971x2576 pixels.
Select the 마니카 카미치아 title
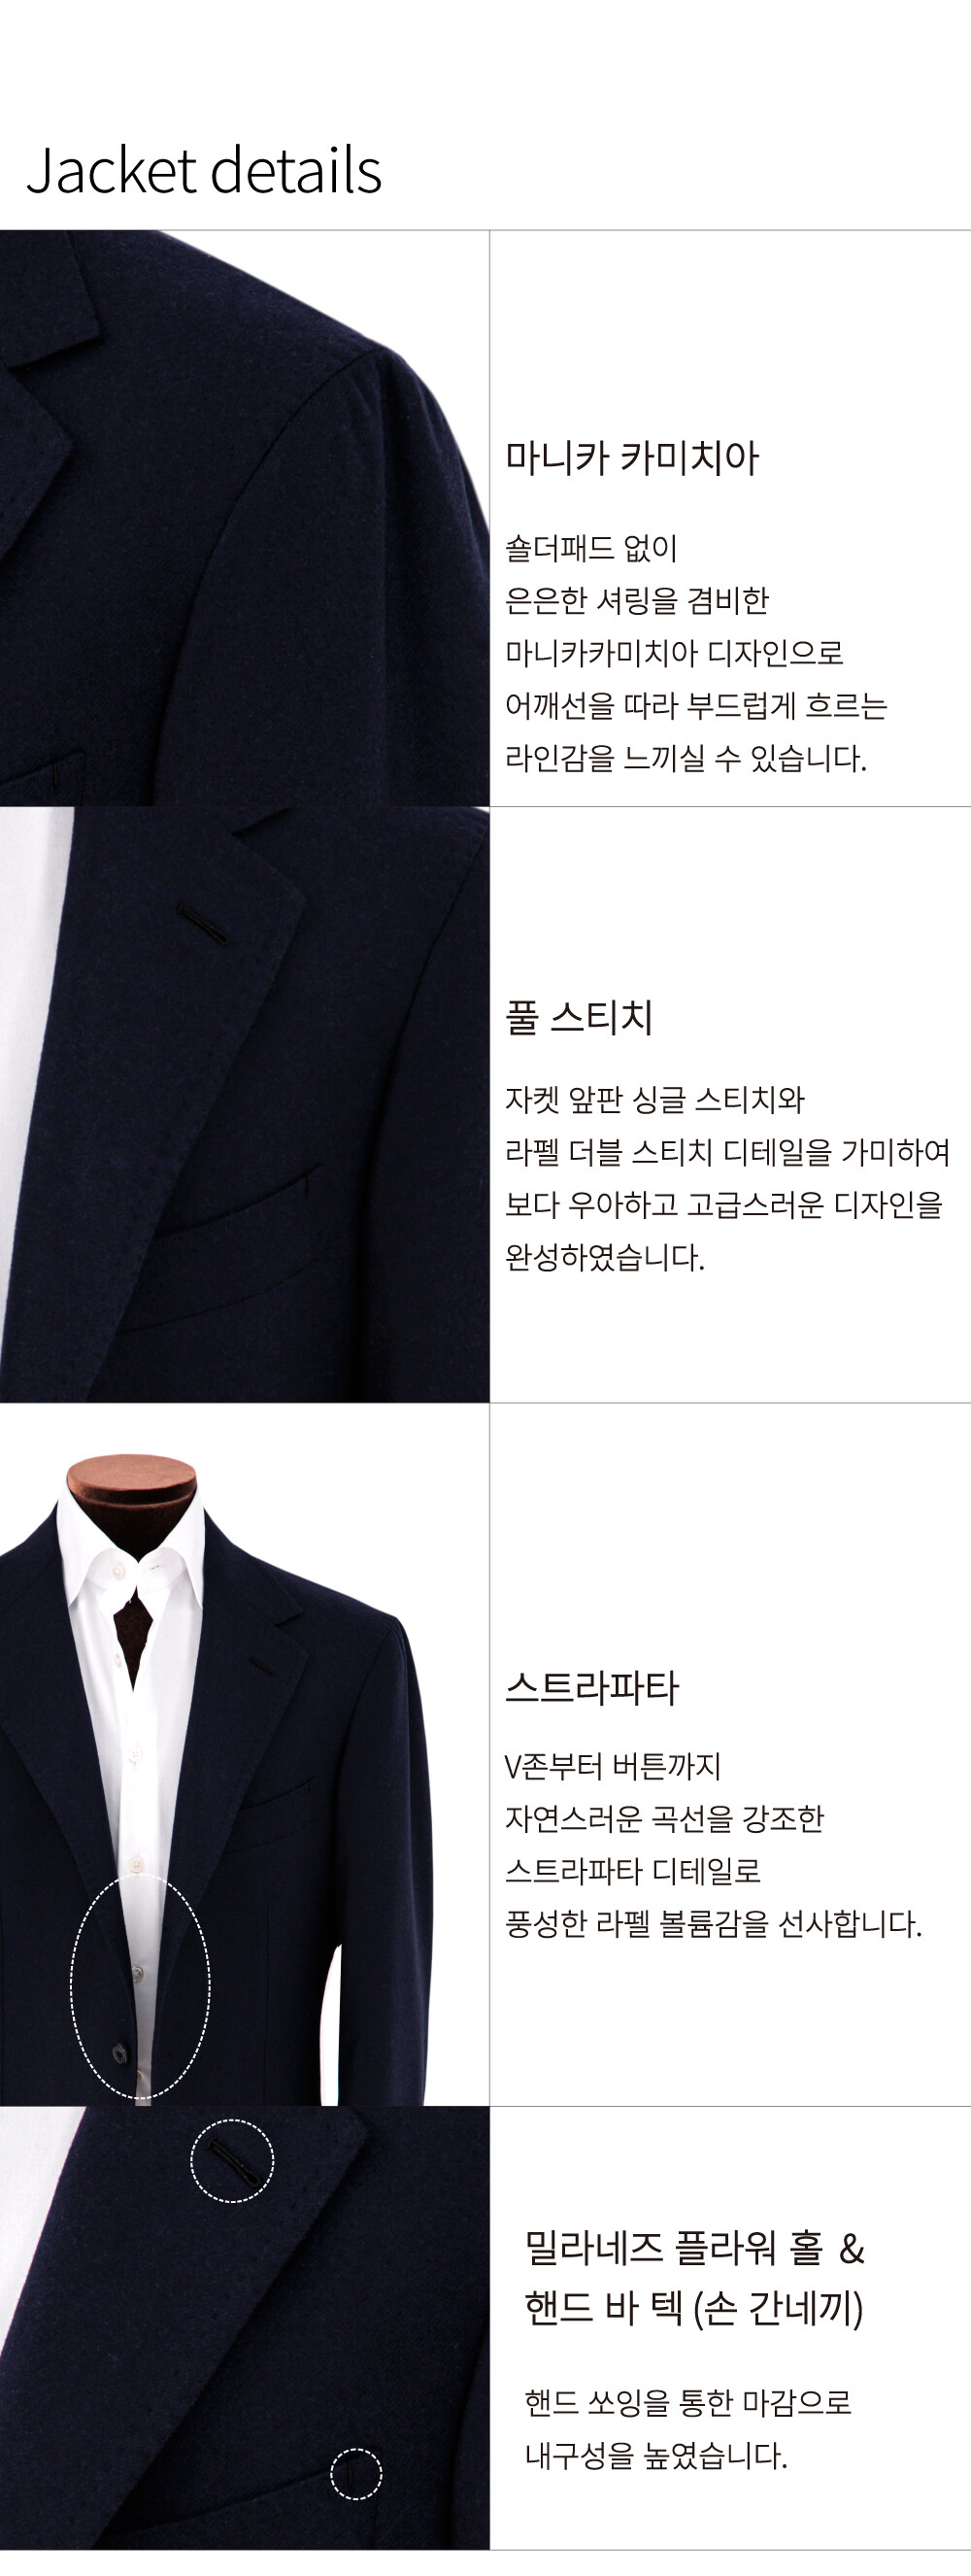[x=632, y=458]
